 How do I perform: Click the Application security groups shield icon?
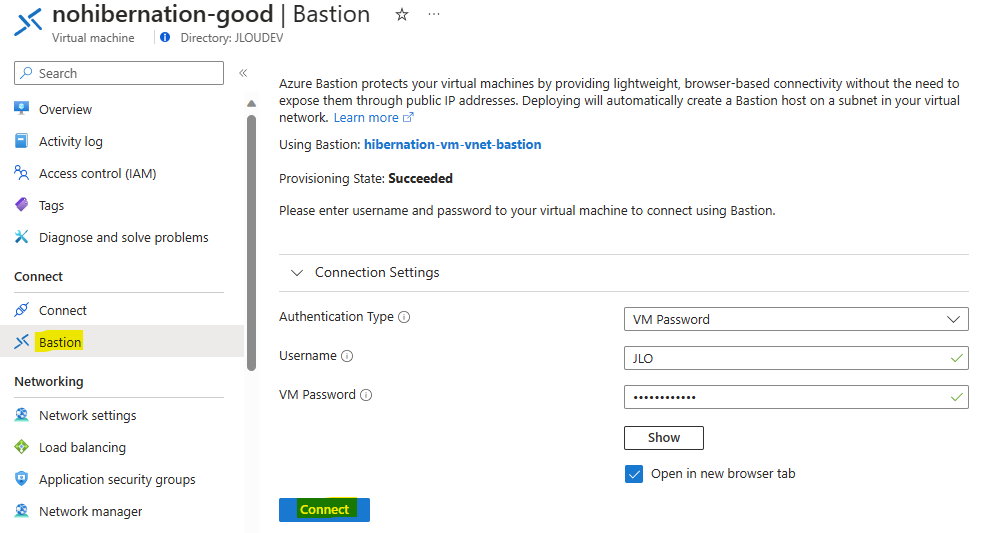pyautogui.click(x=22, y=478)
